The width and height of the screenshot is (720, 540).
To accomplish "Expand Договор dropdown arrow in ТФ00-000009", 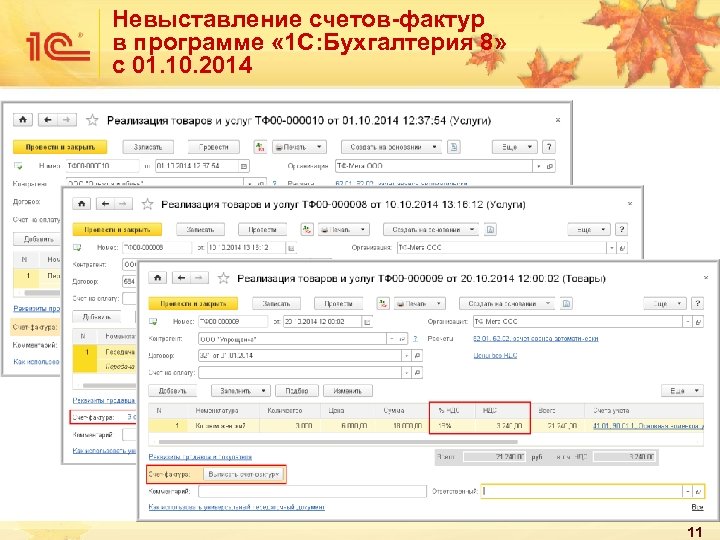I will click(407, 355).
